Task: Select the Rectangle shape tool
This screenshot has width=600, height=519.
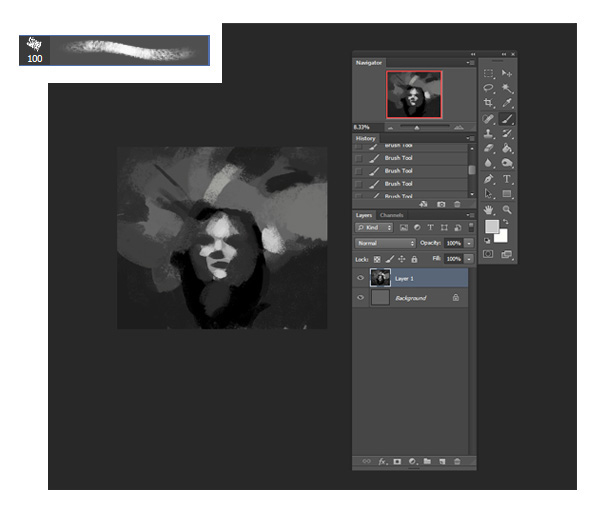Action: [x=507, y=194]
